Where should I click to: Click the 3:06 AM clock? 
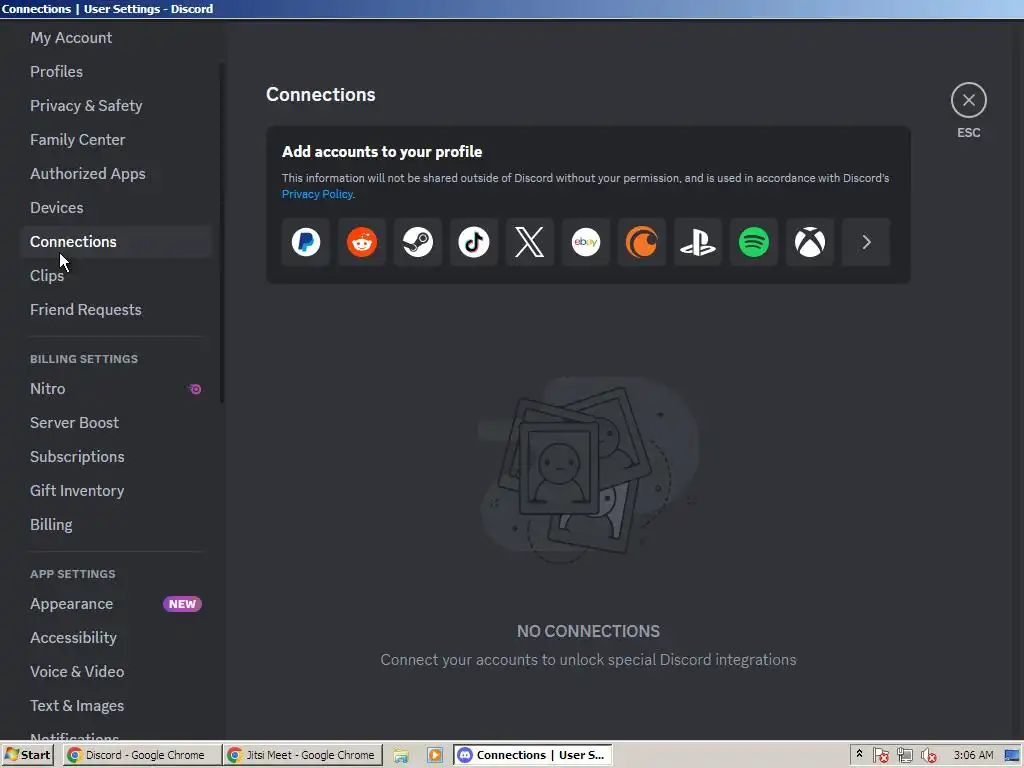click(973, 755)
